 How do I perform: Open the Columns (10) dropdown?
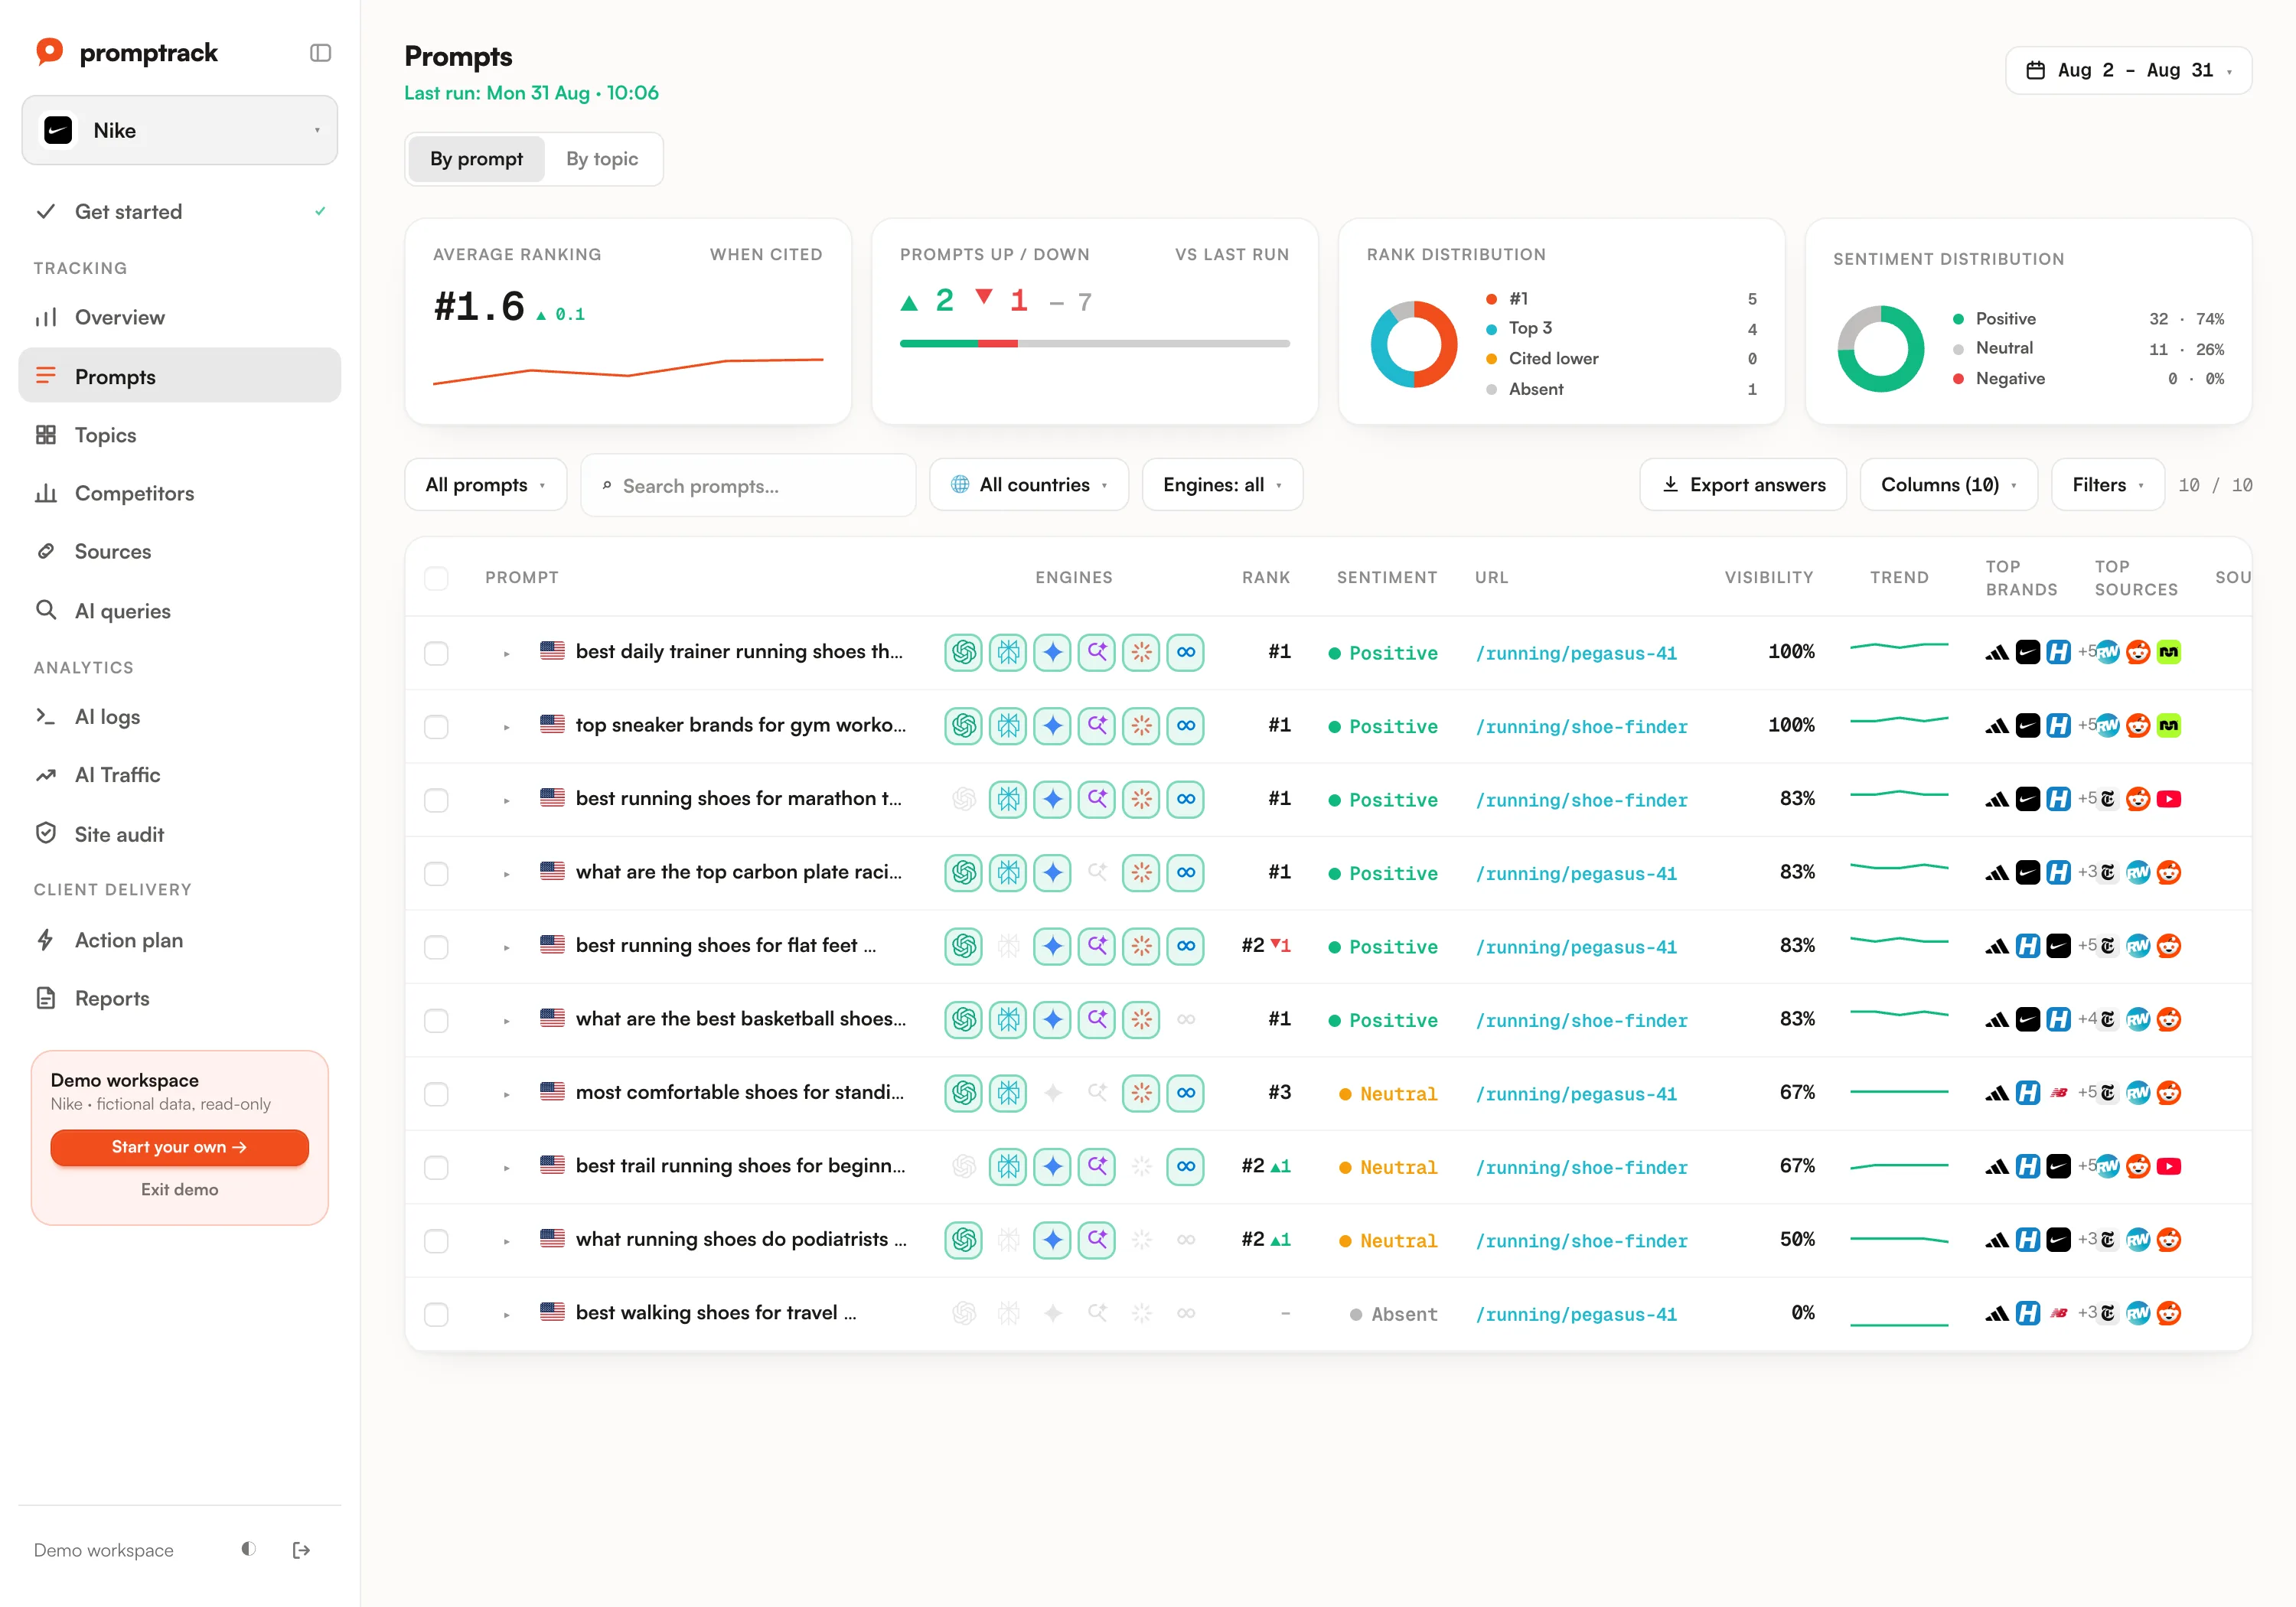point(1949,485)
